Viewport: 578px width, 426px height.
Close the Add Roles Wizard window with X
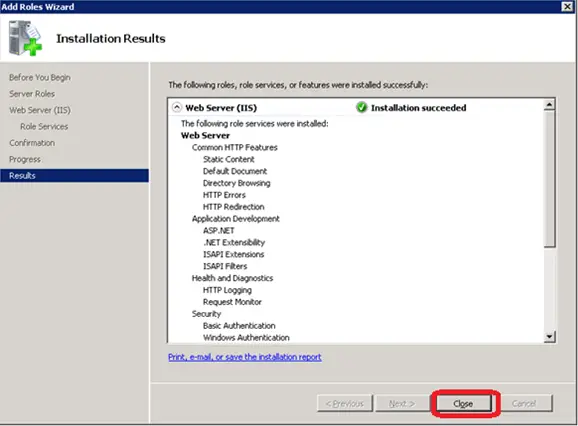[x=567, y=6]
